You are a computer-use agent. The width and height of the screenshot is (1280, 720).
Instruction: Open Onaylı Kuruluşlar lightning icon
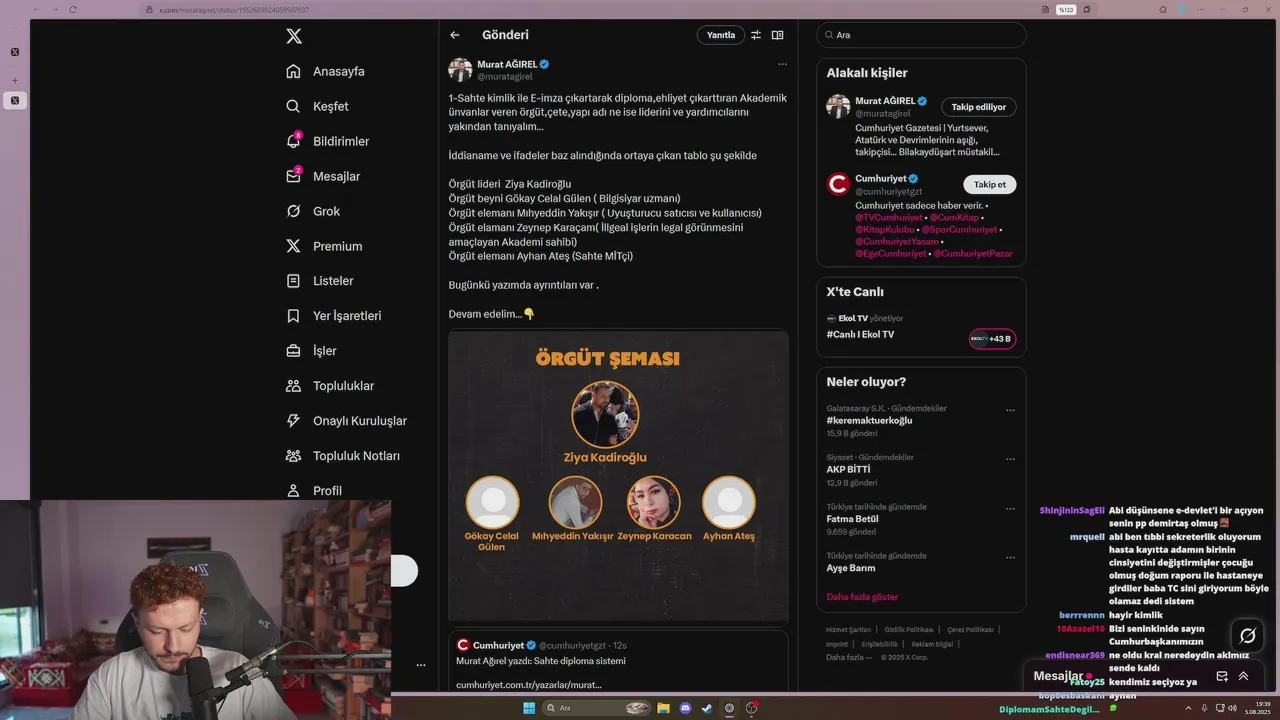[x=293, y=421]
